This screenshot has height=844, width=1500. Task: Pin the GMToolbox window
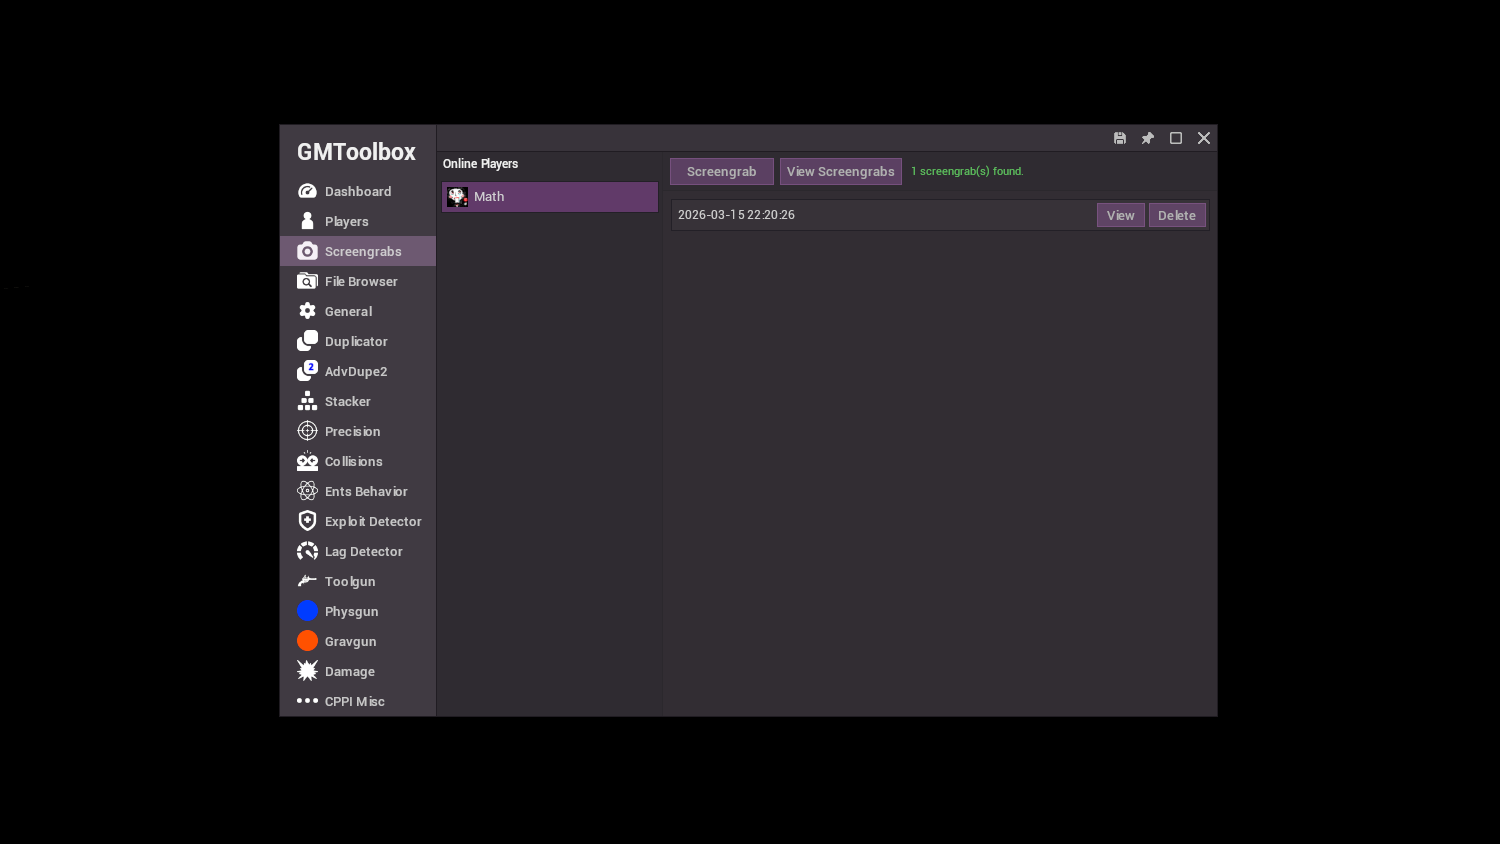tap(1148, 138)
